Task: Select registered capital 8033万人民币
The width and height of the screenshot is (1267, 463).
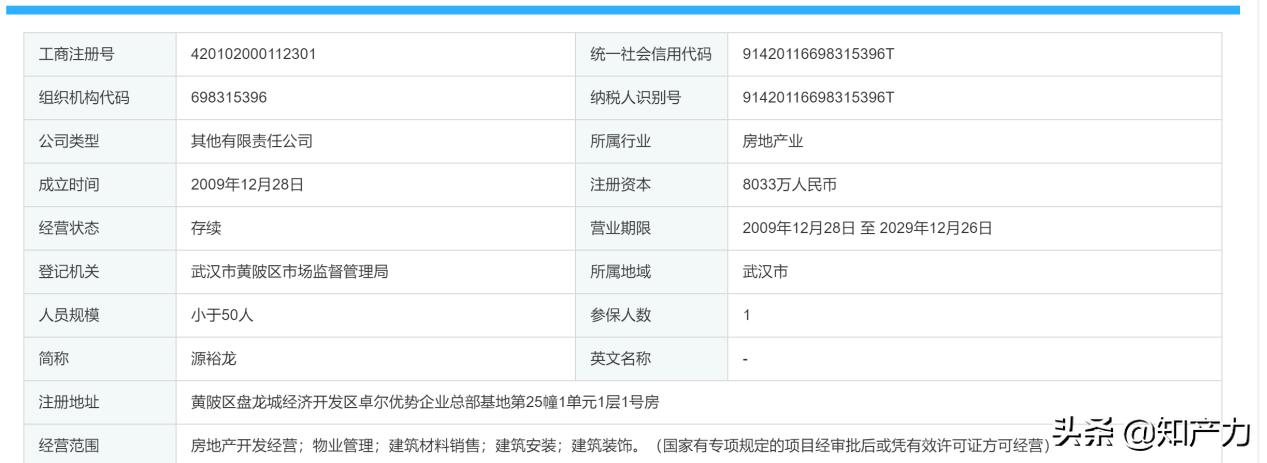Action: click(x=792, y=184)
